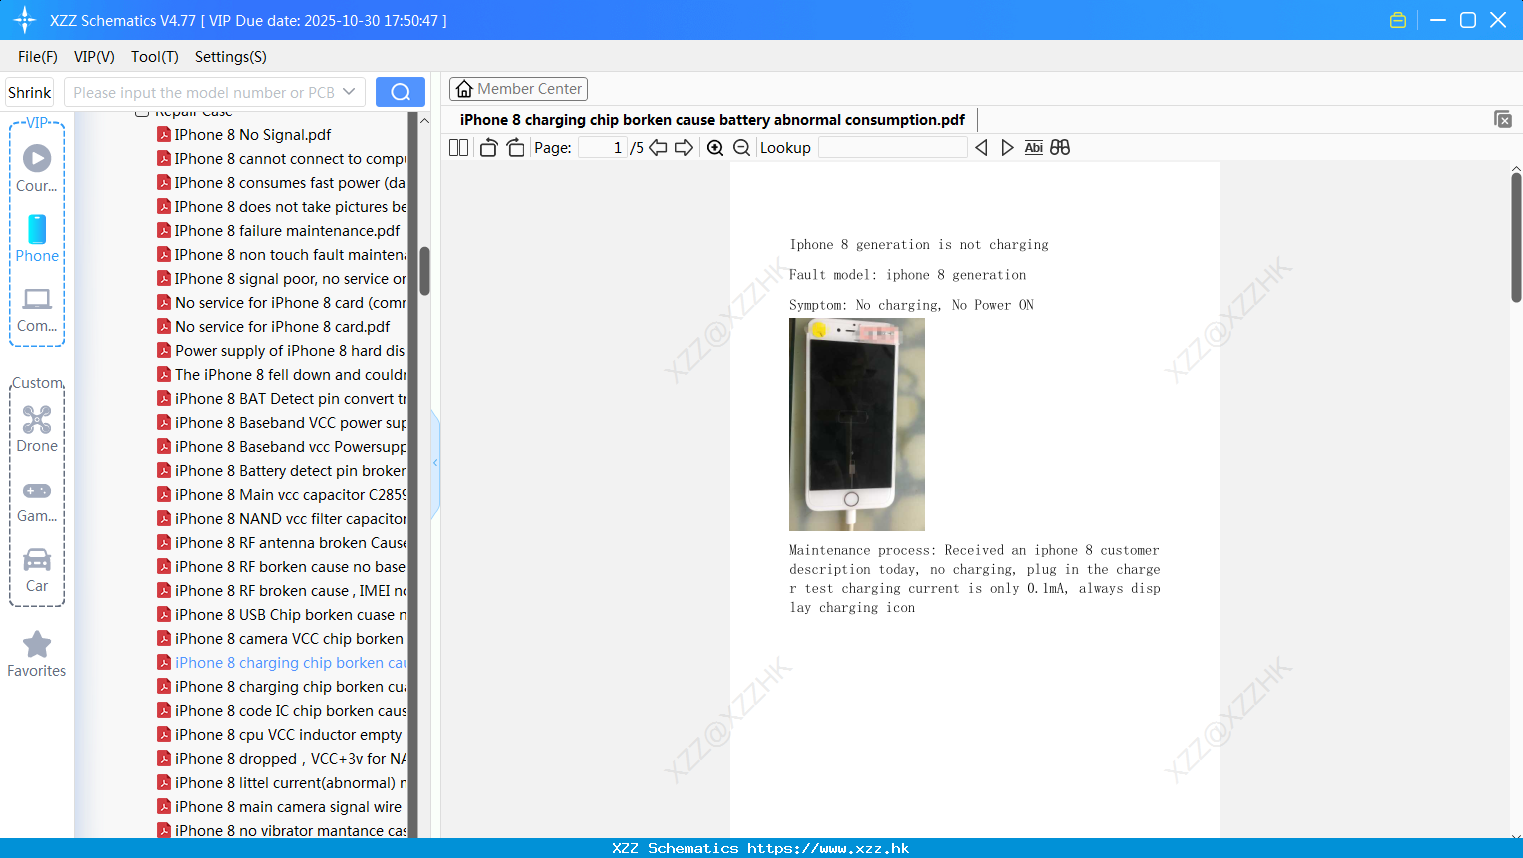Open iPhone 8 RF antenna broken file
The image size is (1523, 858).
281,543
